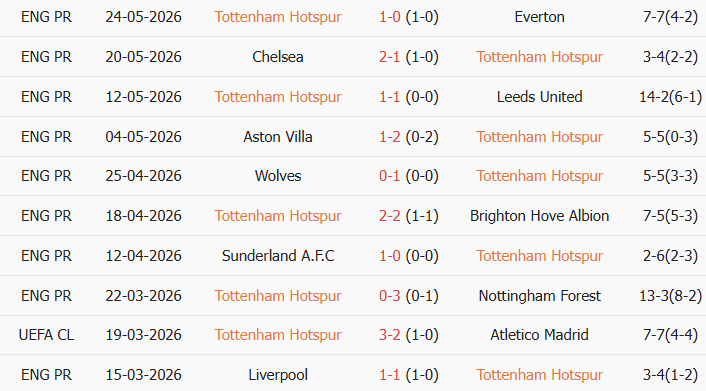
Task: Click the UEFA CL competition label
Action: coord(46,335)
